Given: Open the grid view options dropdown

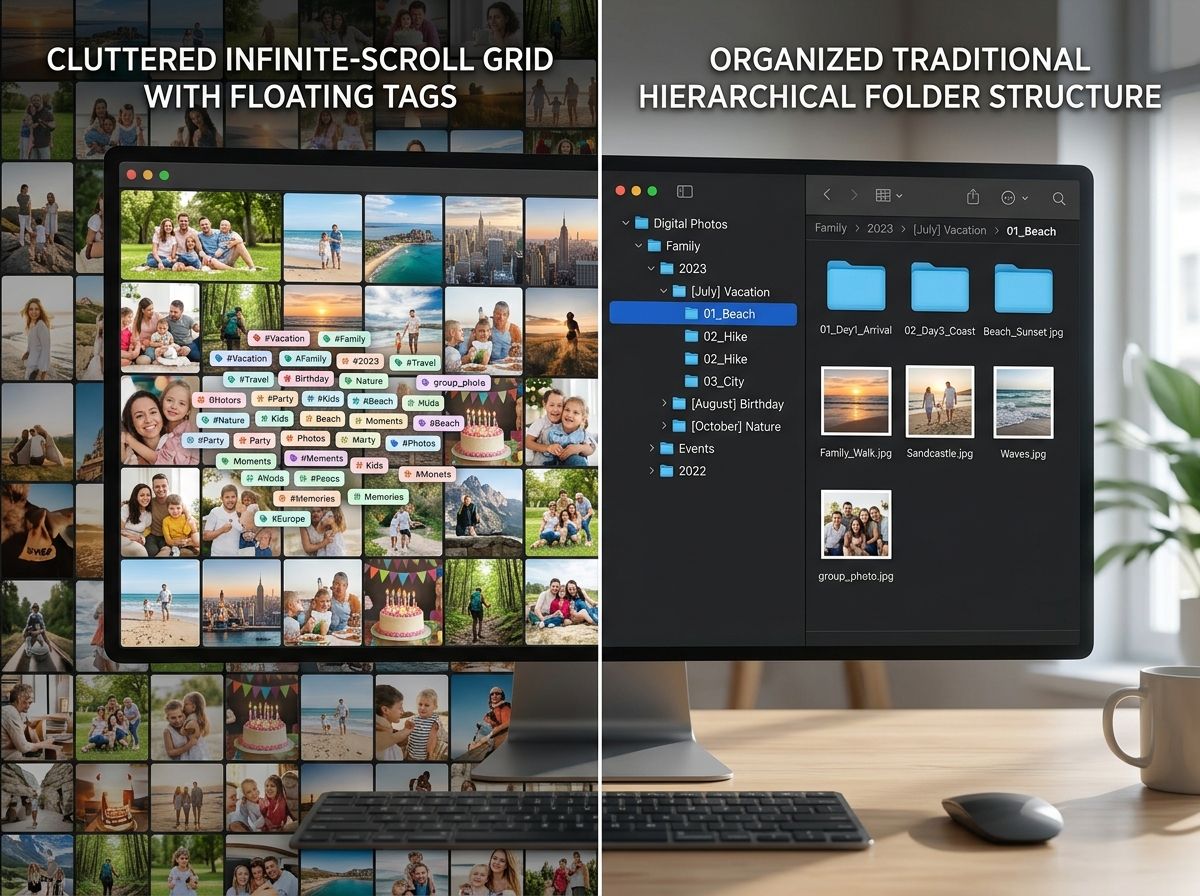Looking at the screenshot, I should tap(889, 196).
